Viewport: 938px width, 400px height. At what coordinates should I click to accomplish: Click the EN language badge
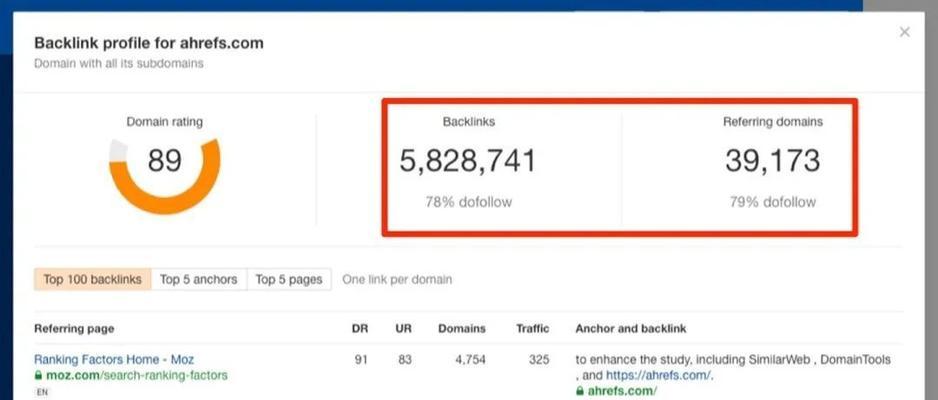pyautogui.click(x=42, y=393)
